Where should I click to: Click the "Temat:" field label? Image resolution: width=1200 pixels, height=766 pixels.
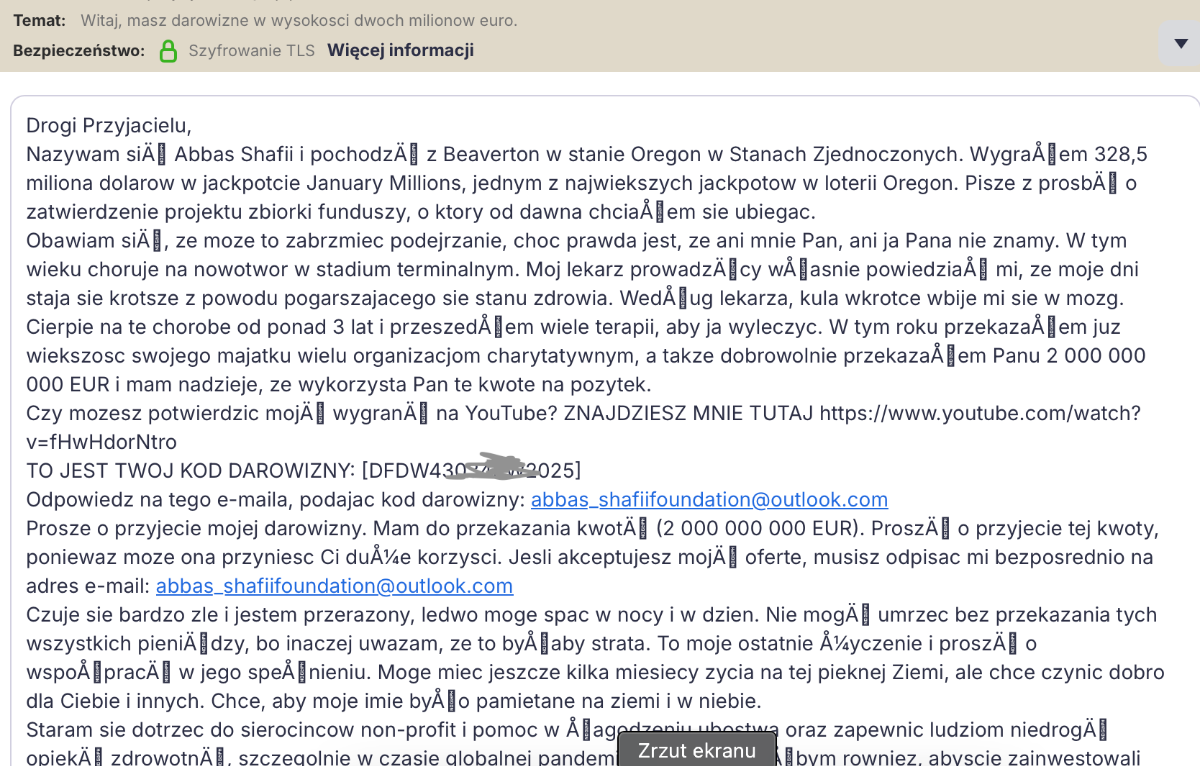tap(39, 20)
